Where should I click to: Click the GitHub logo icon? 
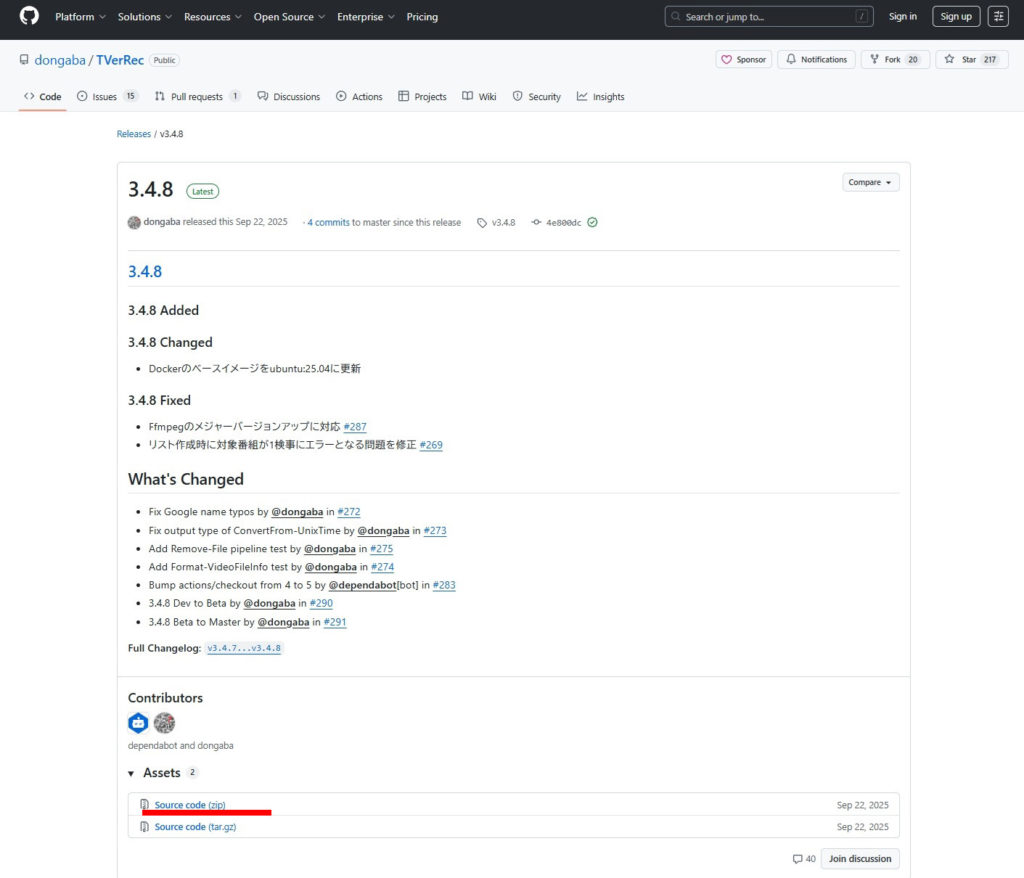(29, 16)
